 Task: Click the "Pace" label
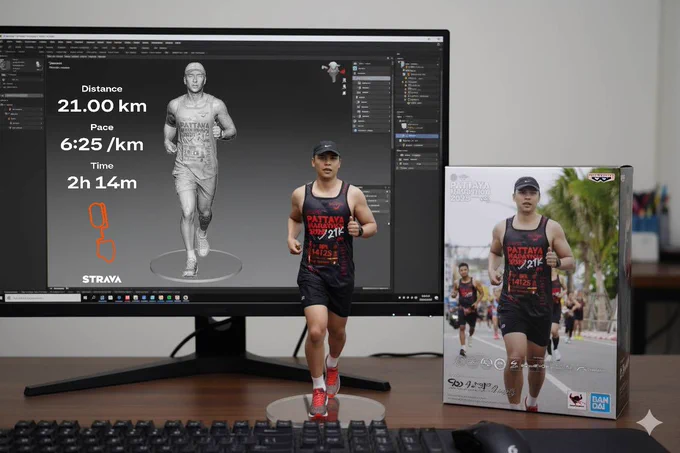(102, 127)
